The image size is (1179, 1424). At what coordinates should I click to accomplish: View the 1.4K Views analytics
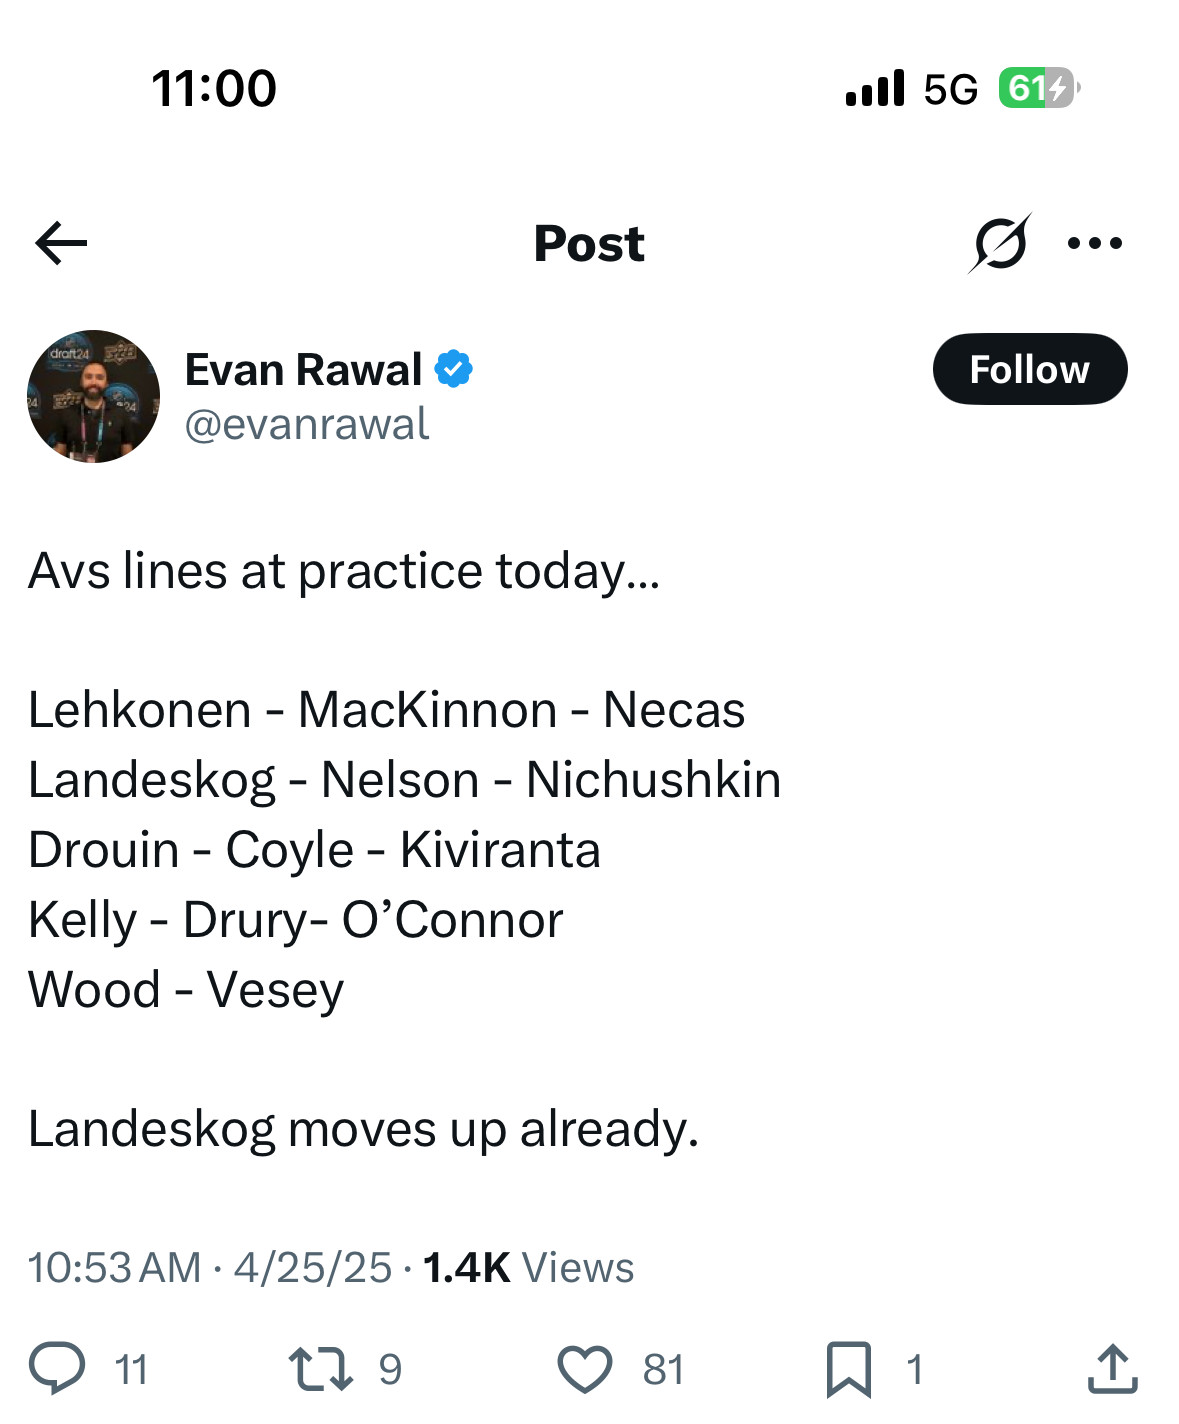pos(528,1268)
